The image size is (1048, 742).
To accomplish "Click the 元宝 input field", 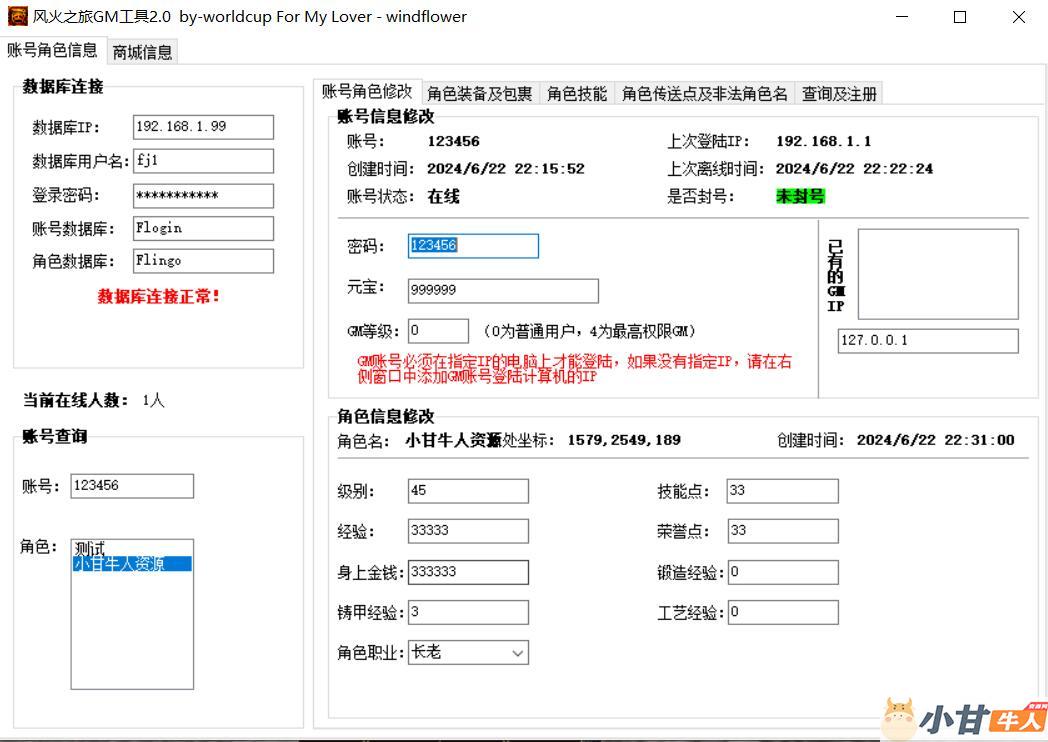I will pos(503,290).
